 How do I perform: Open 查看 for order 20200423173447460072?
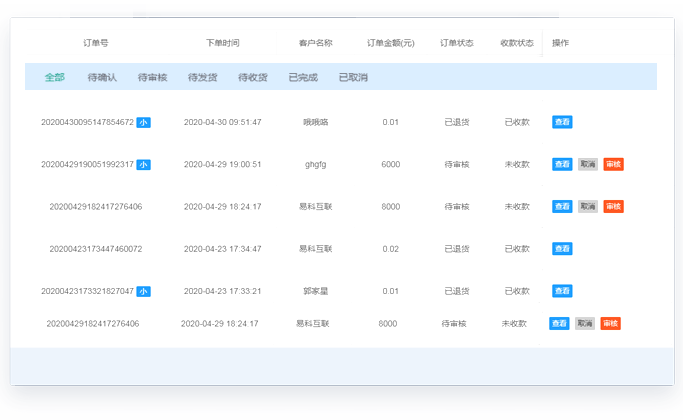tap(562, 249)
